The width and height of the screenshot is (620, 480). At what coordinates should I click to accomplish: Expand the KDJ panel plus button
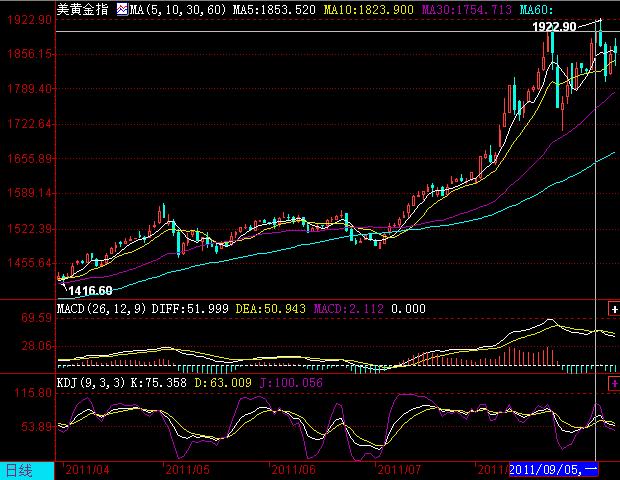(x=614, y=383)
